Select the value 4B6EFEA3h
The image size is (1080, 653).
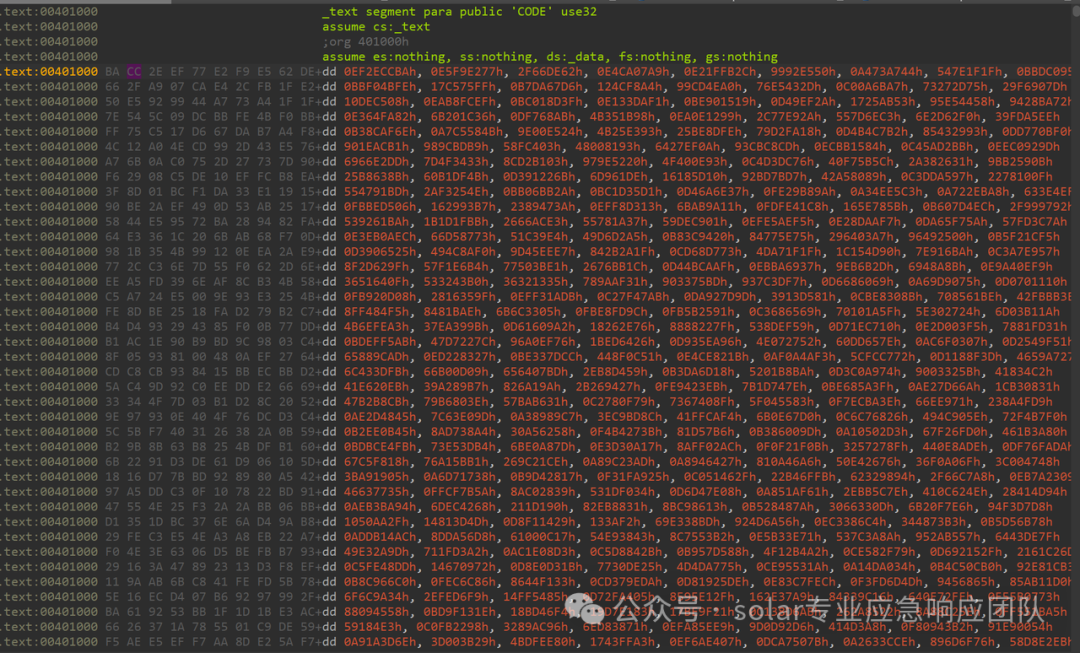tap(377, 327)
